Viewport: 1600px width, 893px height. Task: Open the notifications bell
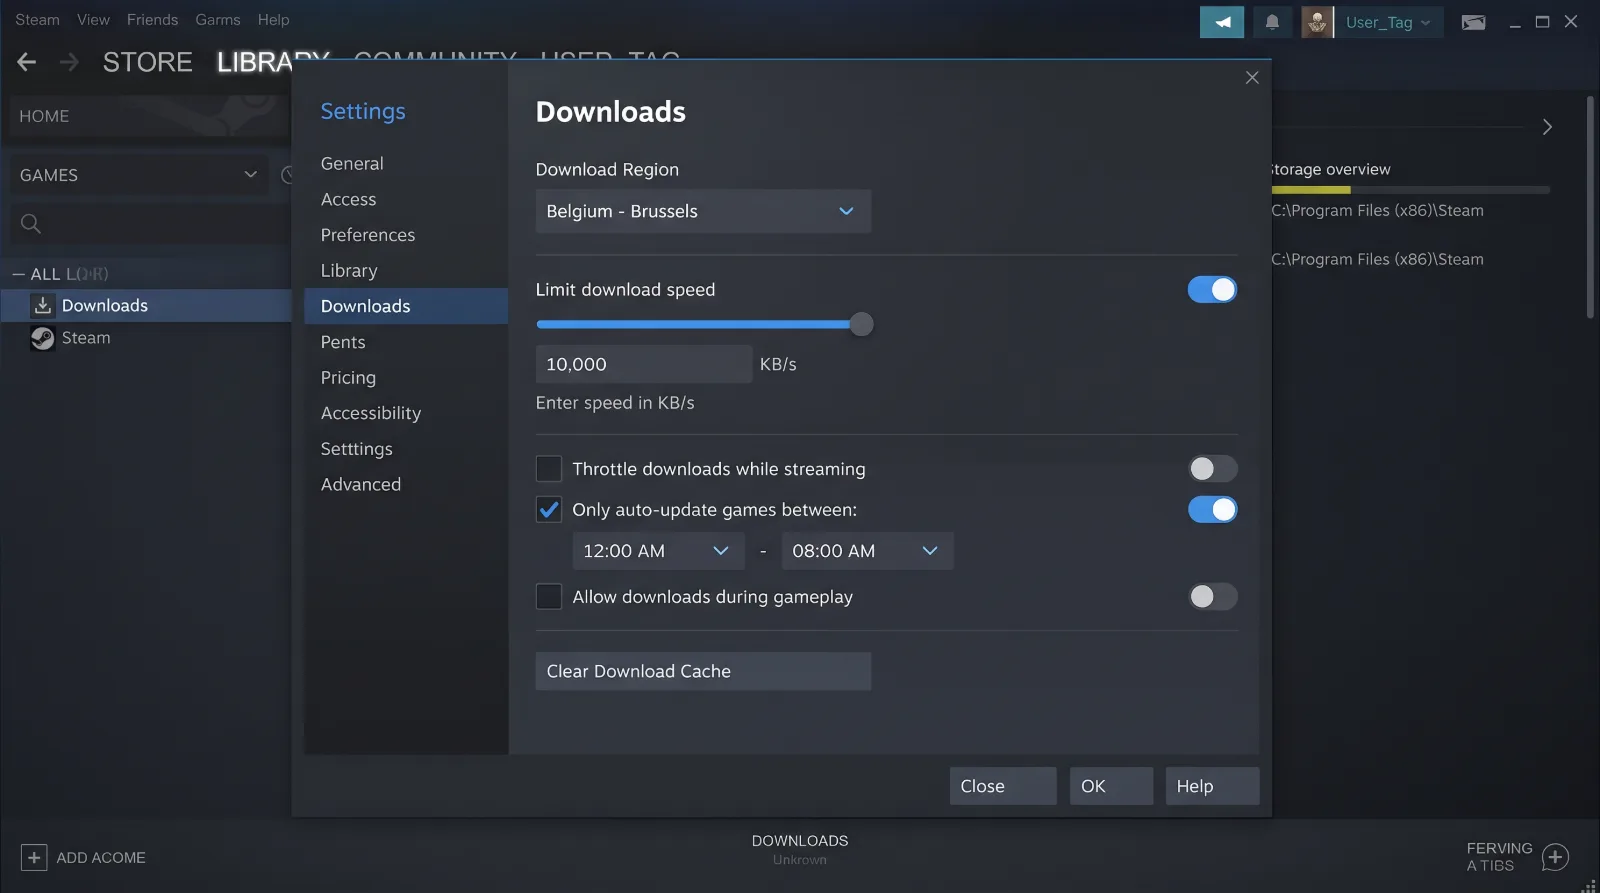pyautogui.click(x=1272, y=22)
